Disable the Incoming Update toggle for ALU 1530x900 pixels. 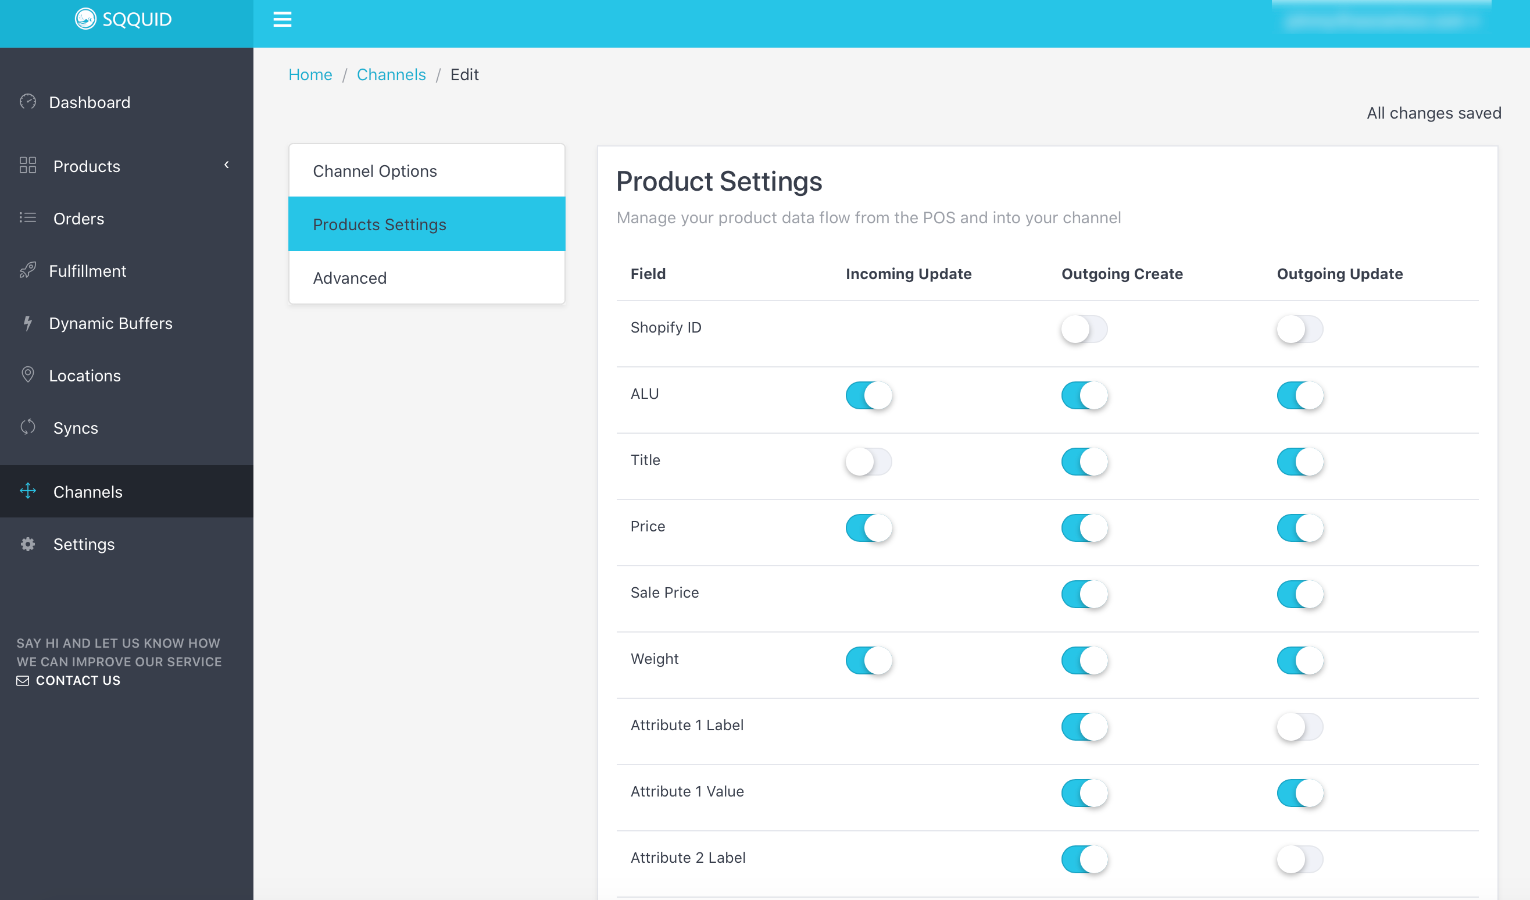pyautogui.click(x=868, y=395)
